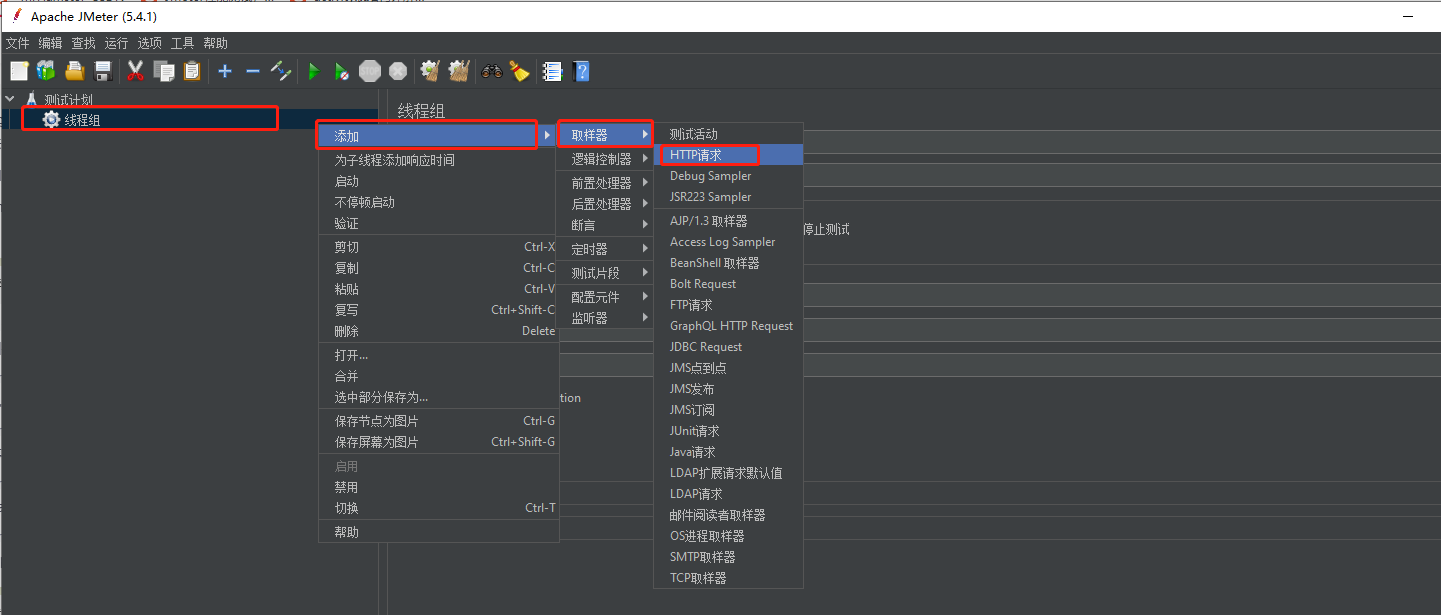Click the scissors Cut toolbar icon
The width and height of the screenshot is (1441, 615).
136,71
